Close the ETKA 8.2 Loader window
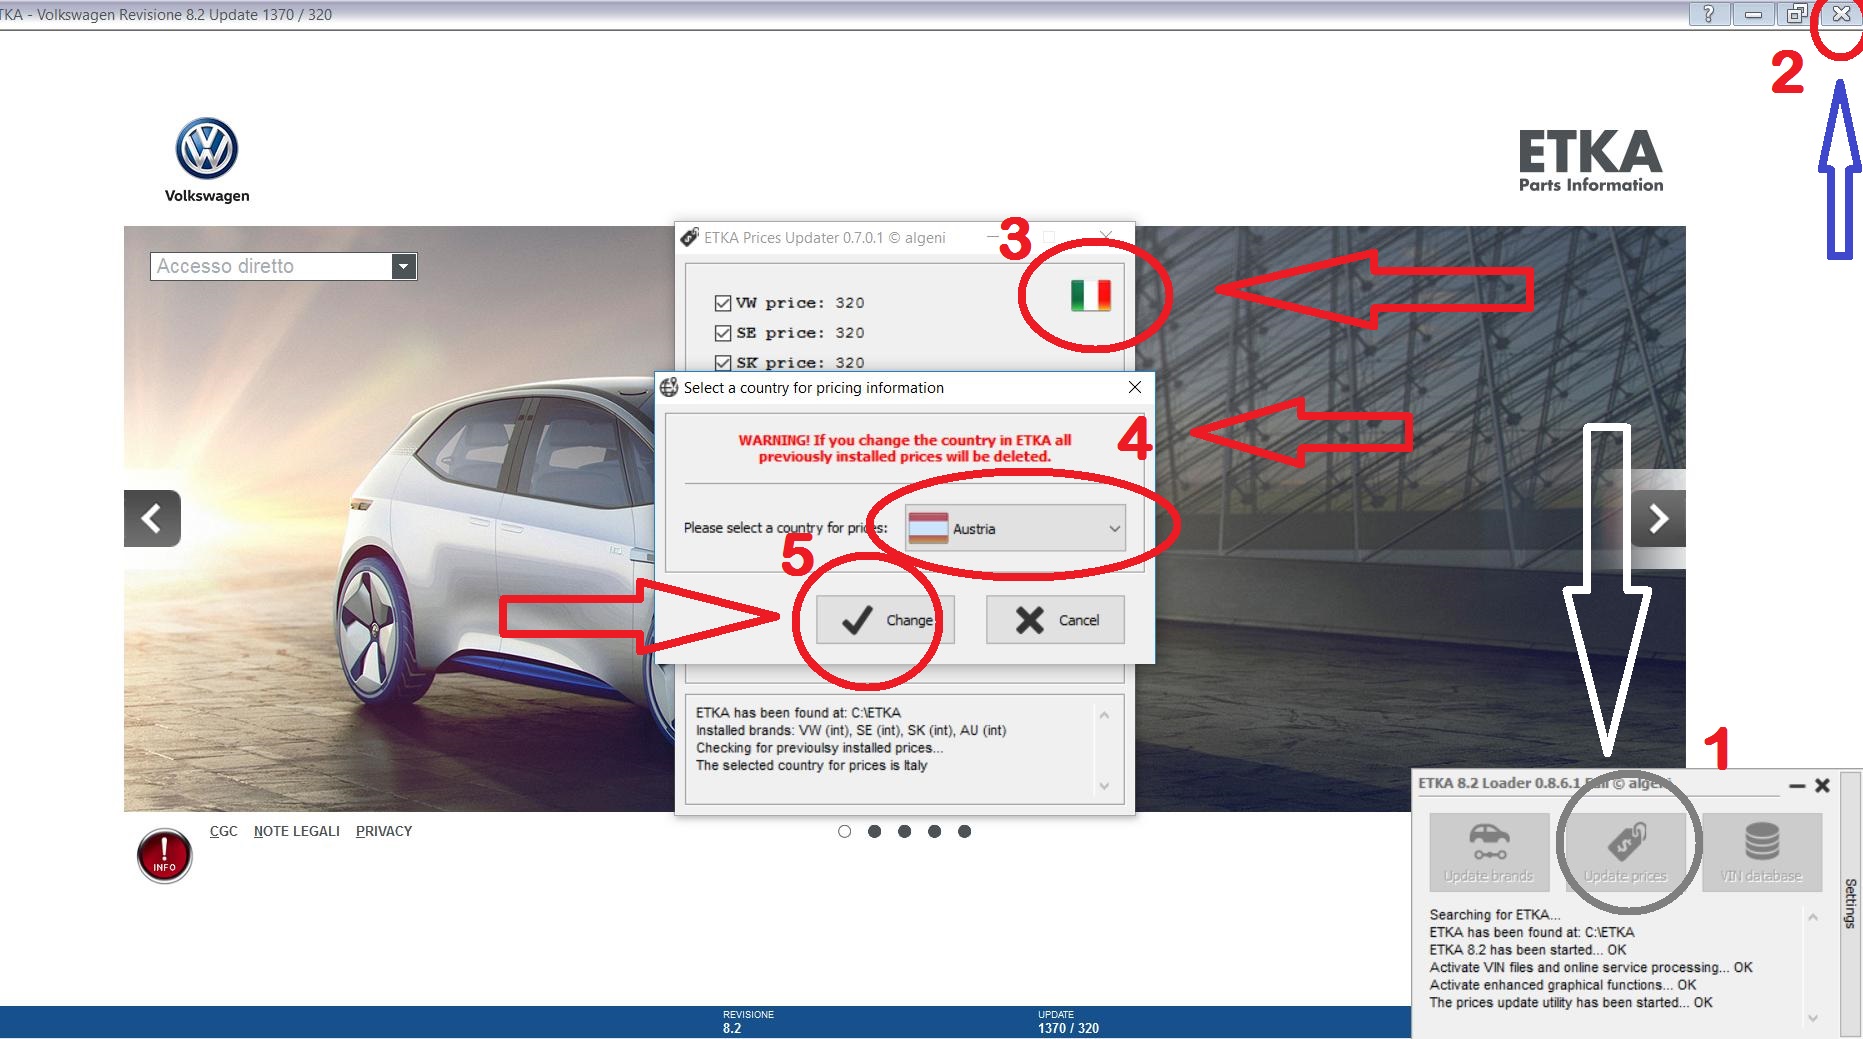 pos(1822,785)
